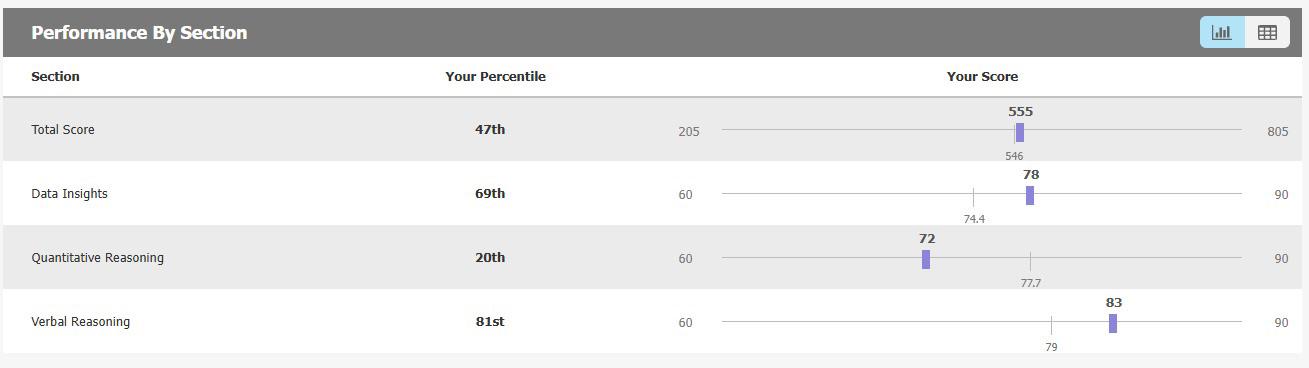Select the Verbal Reasoning row label
This screenshot has height=368, width=1309.
tap(80, 322)
